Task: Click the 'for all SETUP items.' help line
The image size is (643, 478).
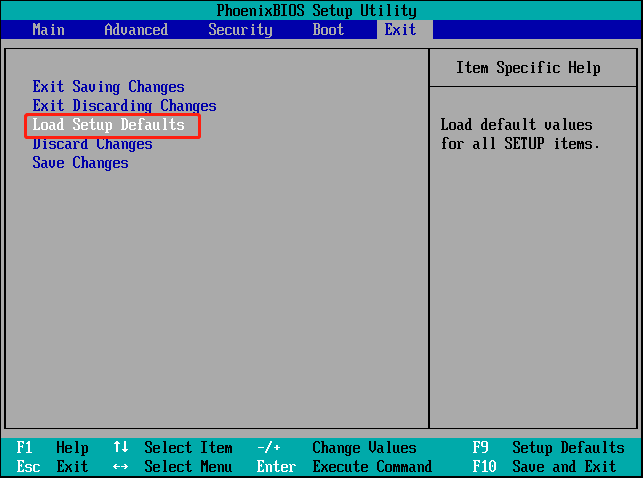Action: (x=520, y=143)
